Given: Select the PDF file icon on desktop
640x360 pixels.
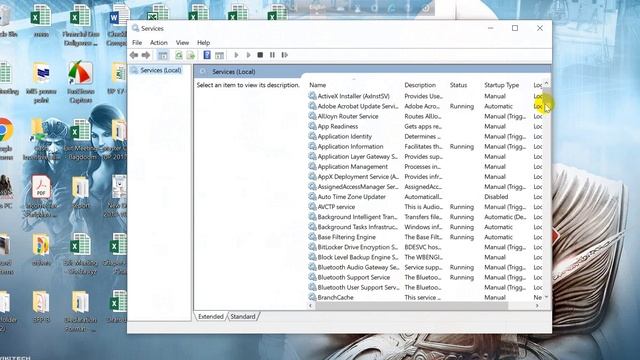Looking at the screenshot, I should click(41, 187).
